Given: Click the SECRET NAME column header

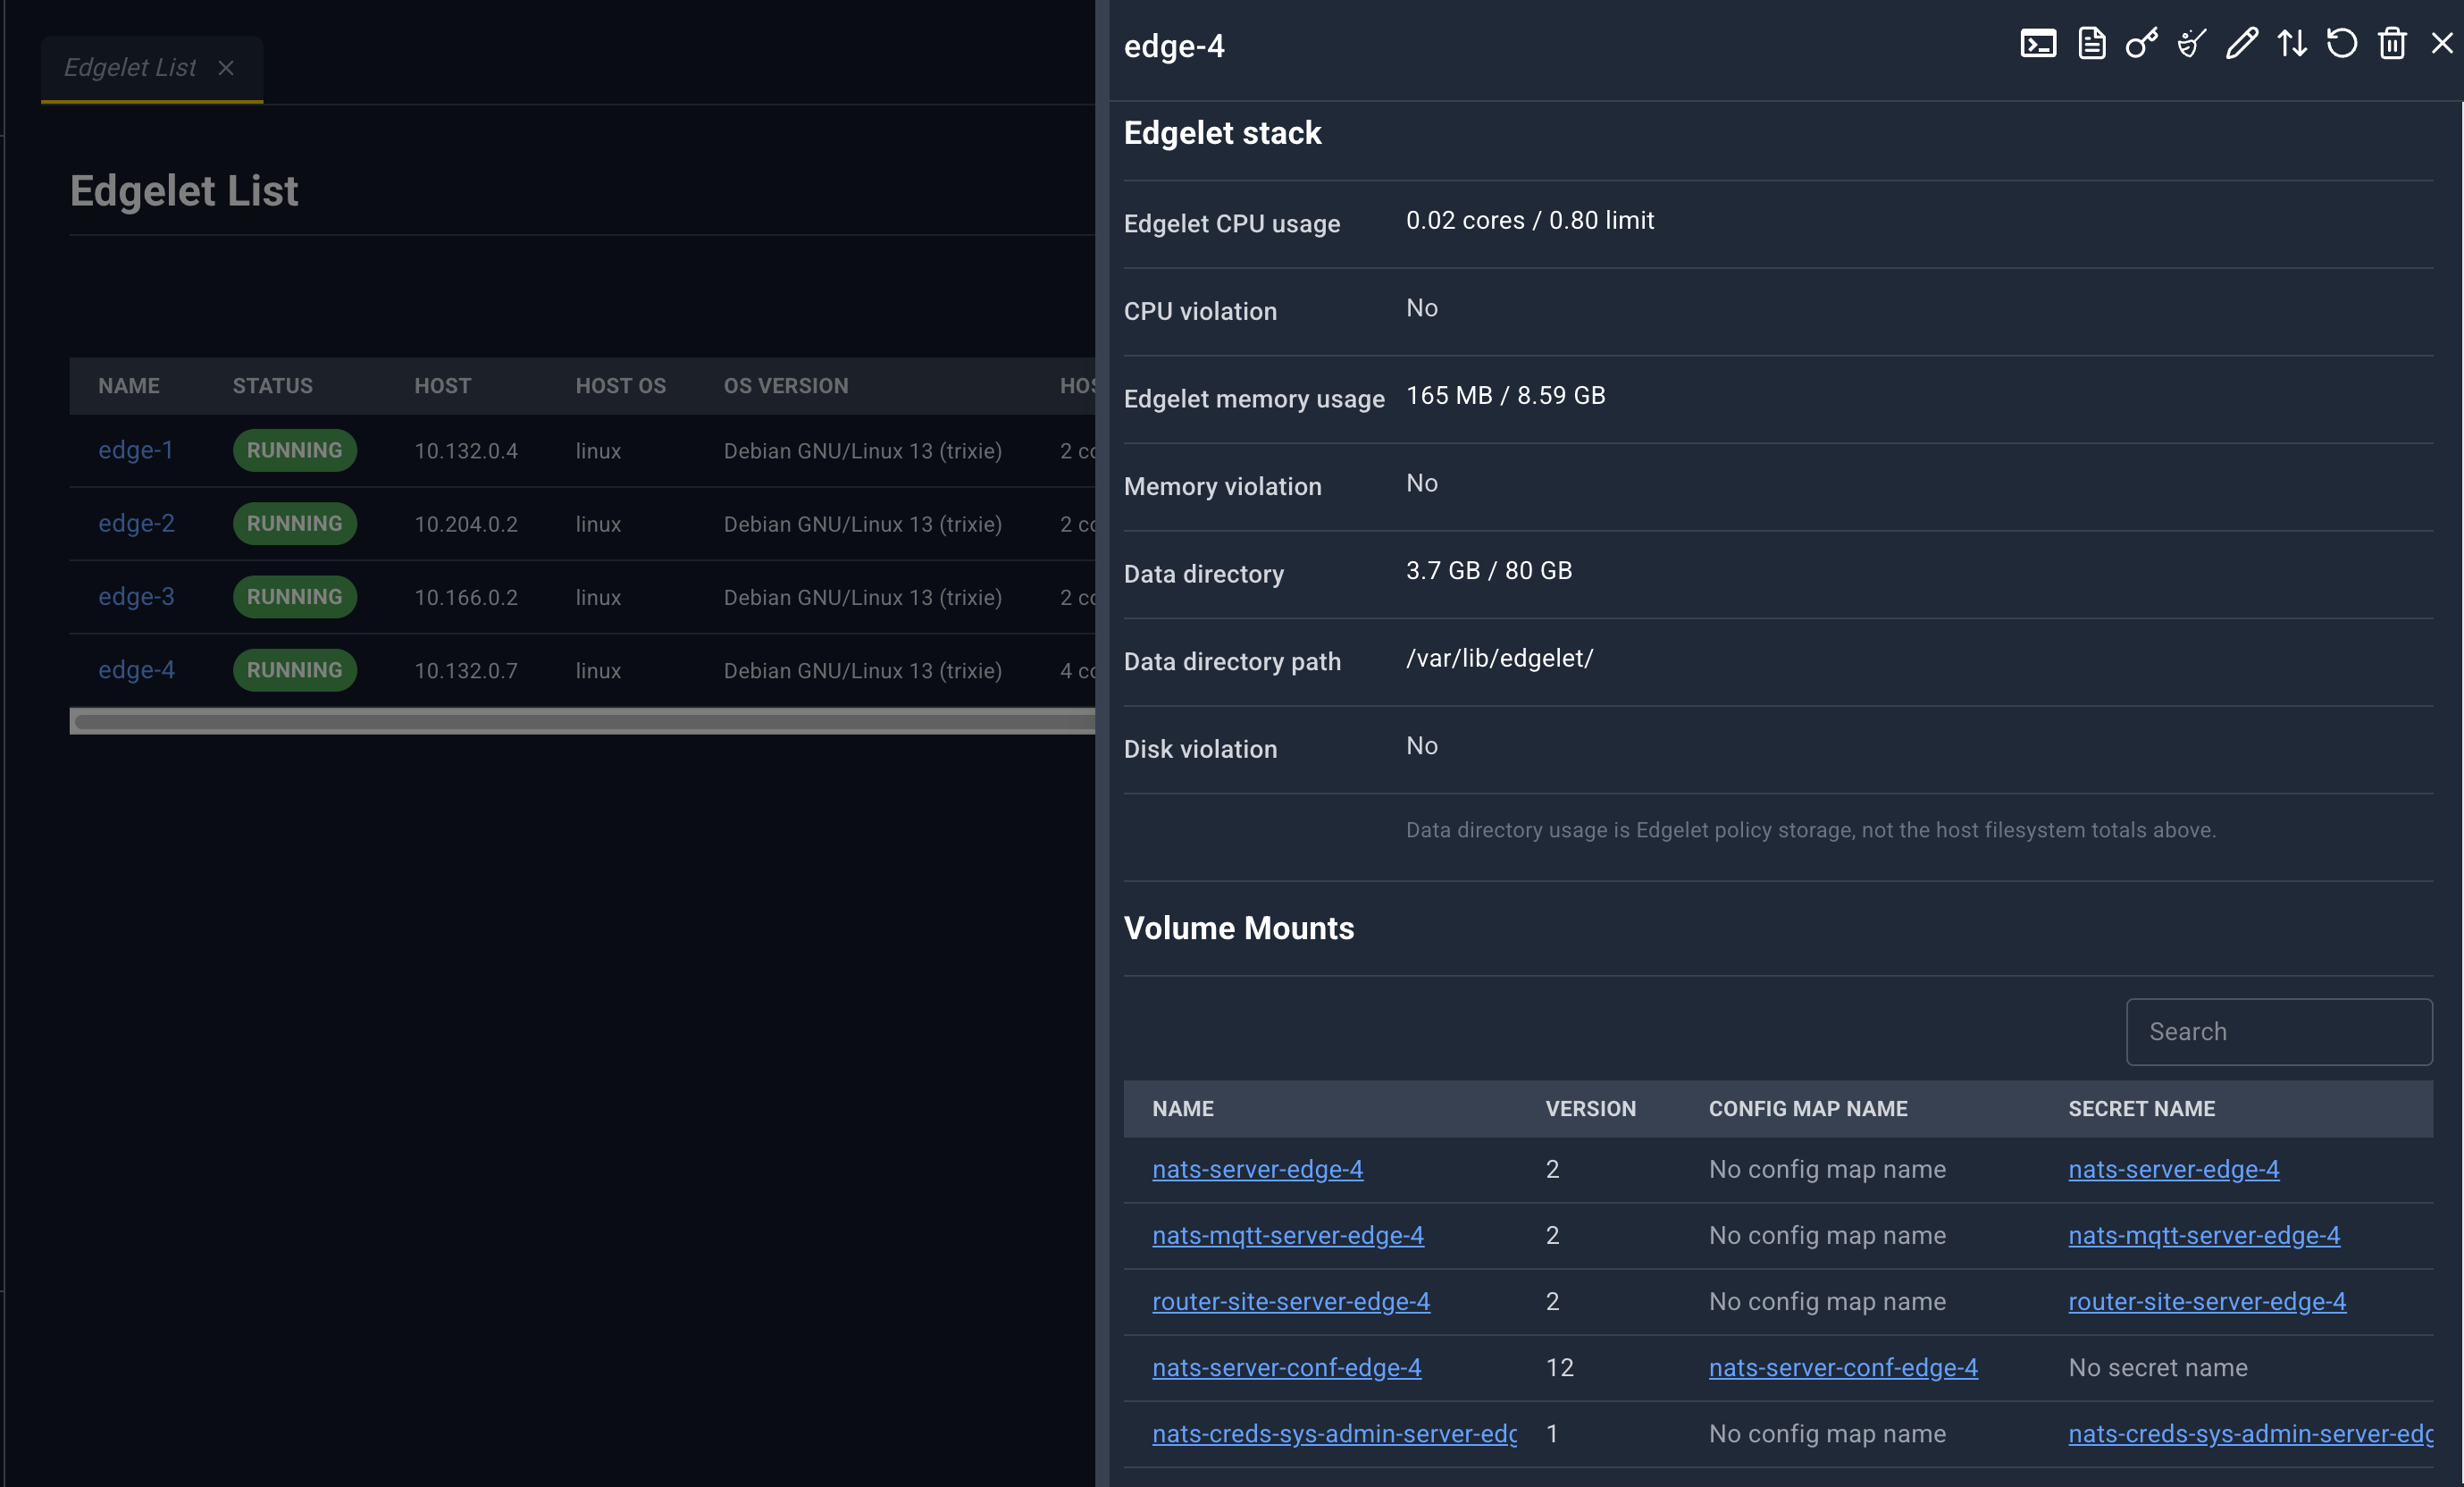Looking at the screenshot, I should 2141,1109.
